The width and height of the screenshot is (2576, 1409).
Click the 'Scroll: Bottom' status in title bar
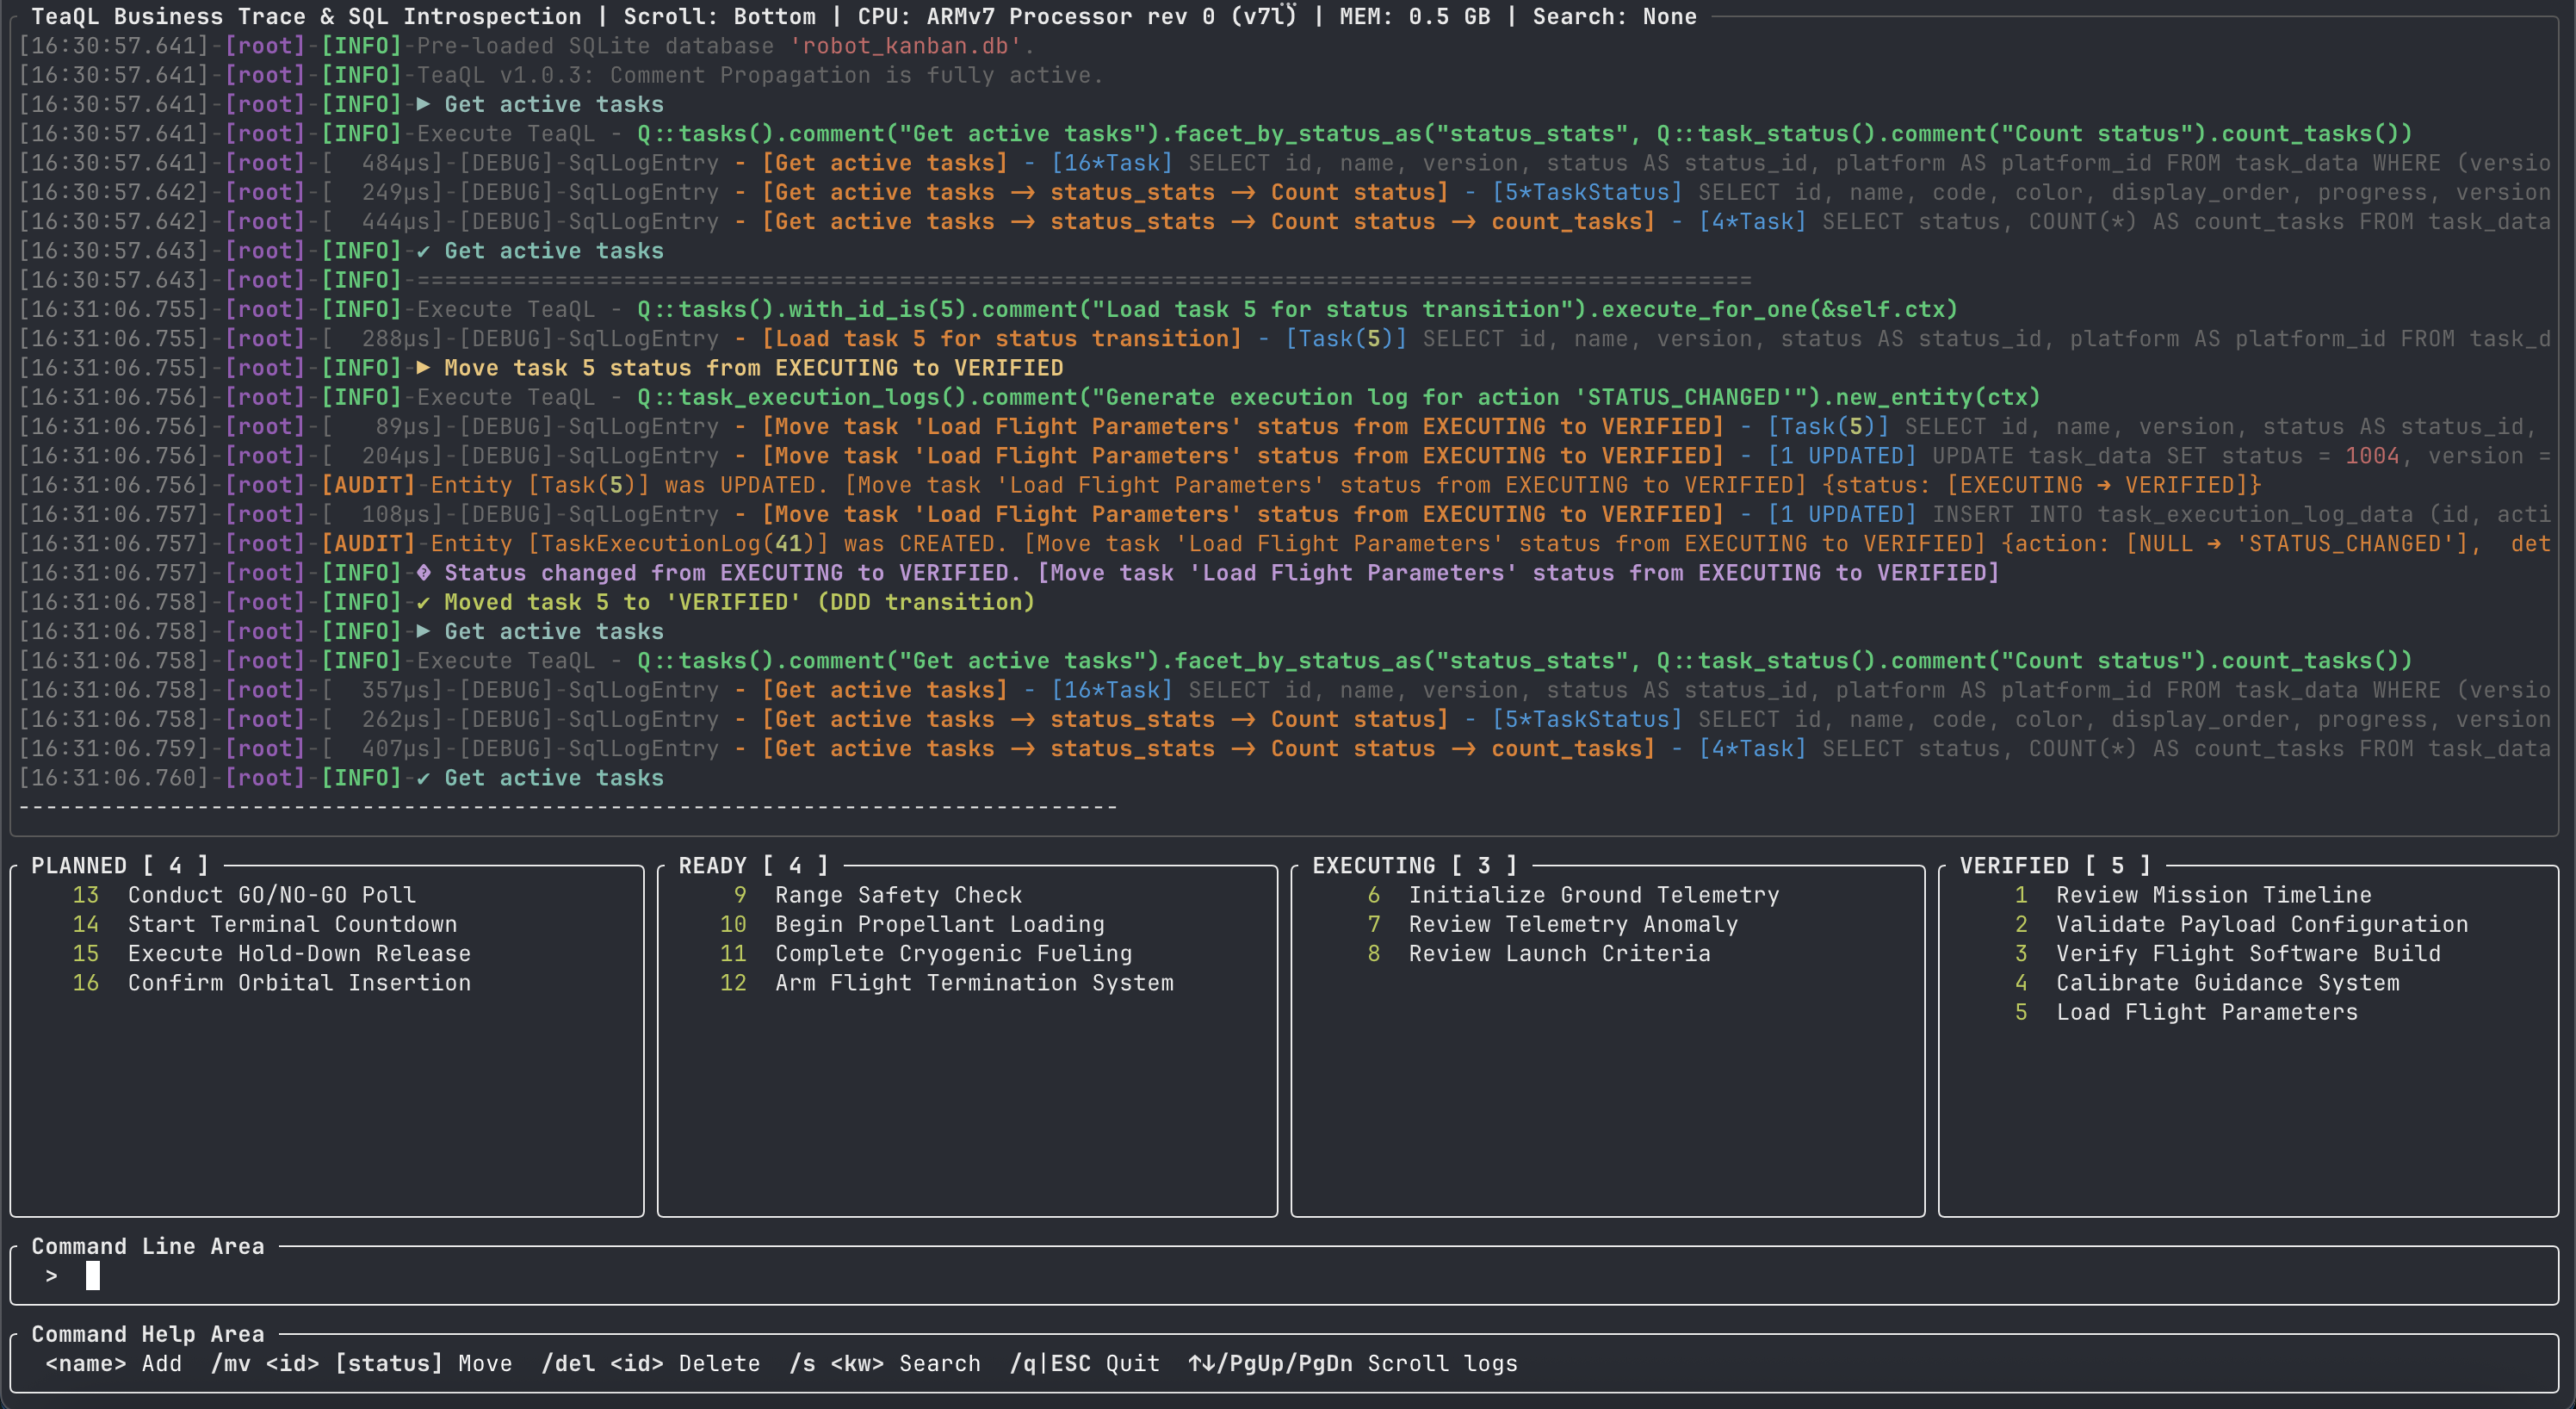pos(719,16)
